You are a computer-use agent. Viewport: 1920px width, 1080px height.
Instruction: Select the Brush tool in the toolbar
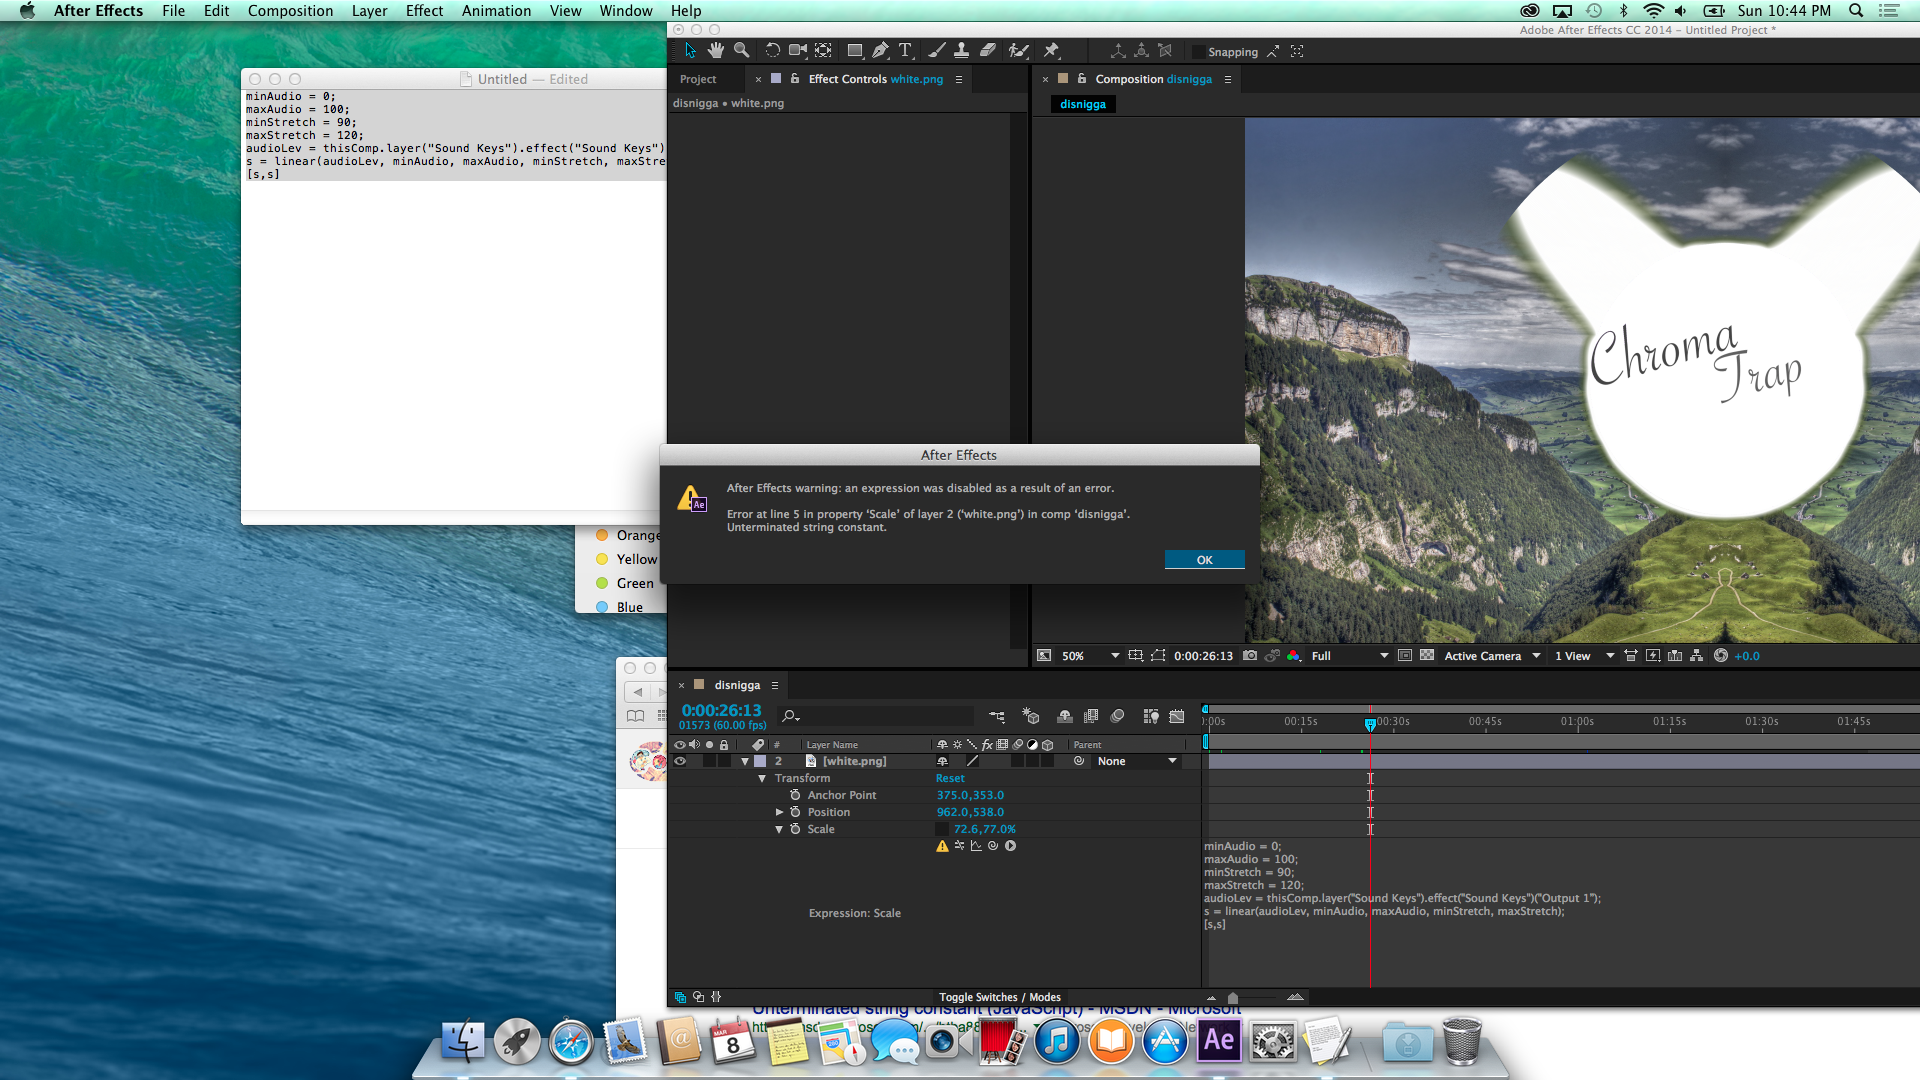pyautogui.click(x=937, y=50)
